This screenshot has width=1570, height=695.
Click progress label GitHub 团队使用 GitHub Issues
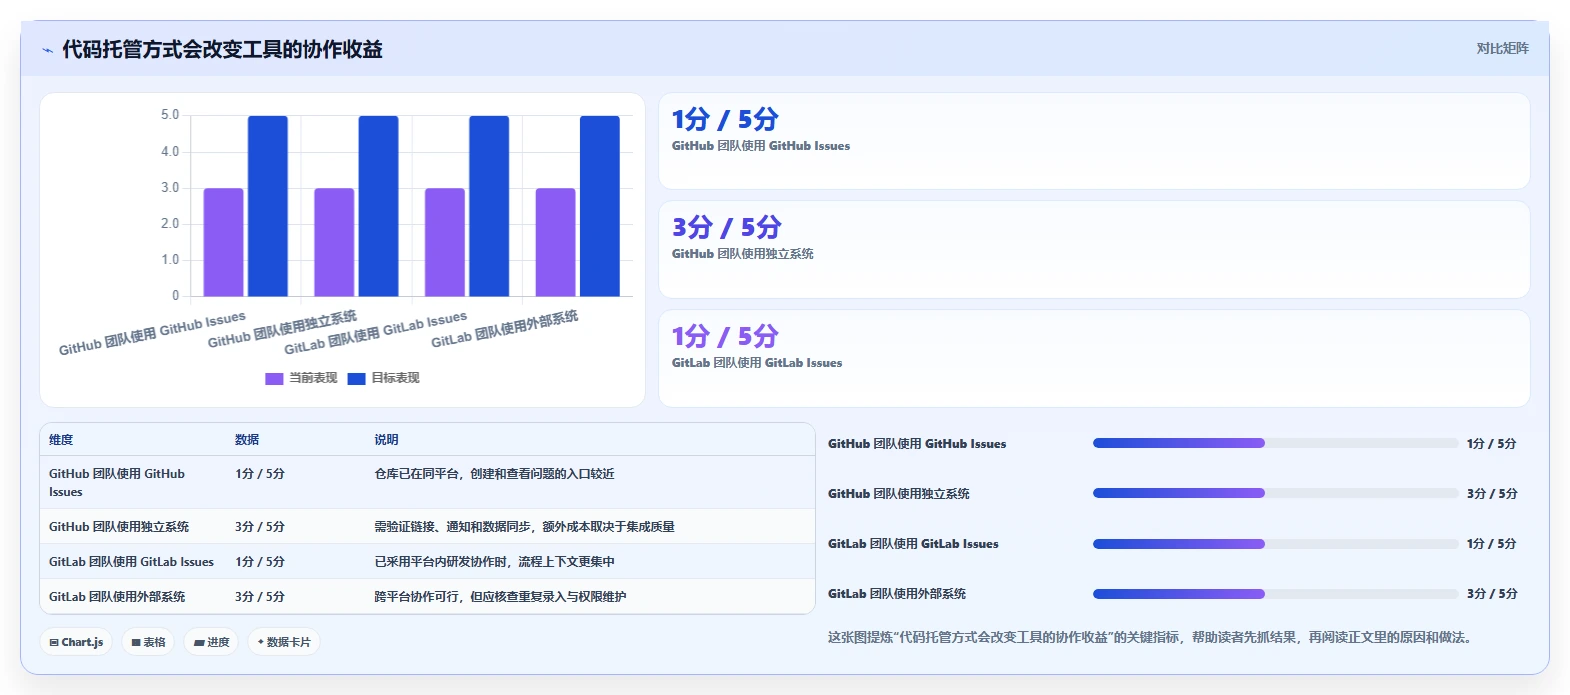click(x=917, y=444)
